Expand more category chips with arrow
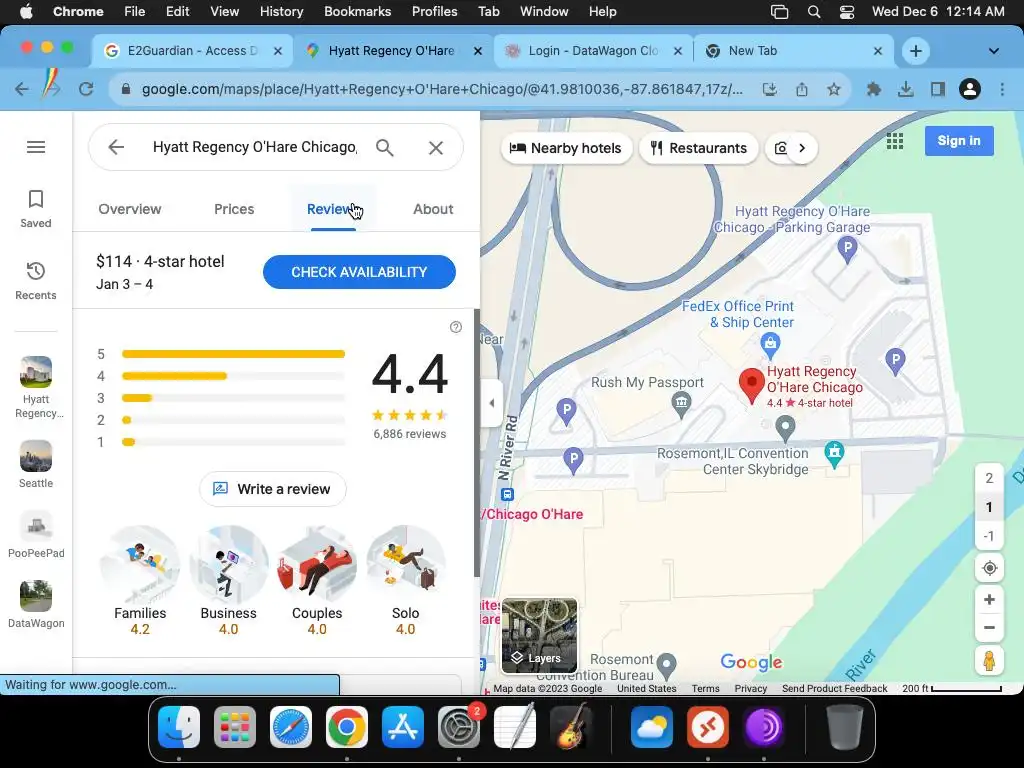1024x768 pixels. point(802,148)
